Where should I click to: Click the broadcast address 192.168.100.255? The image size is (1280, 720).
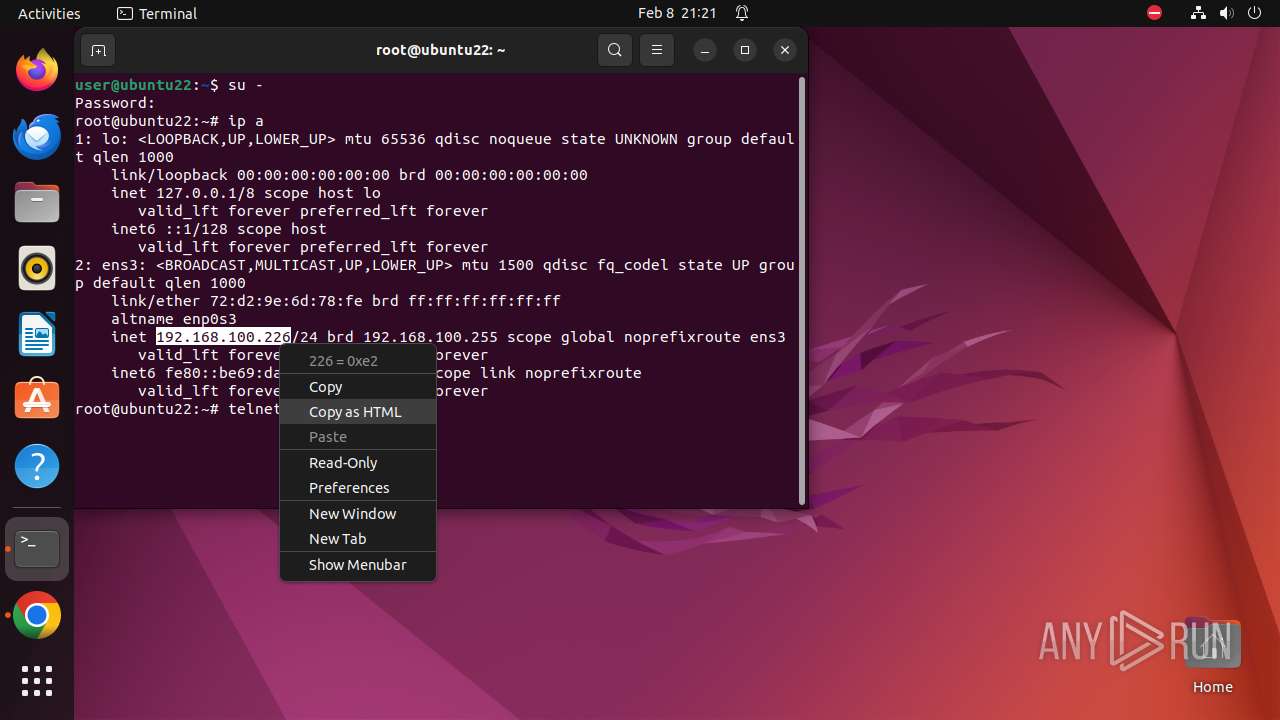(430, 337)
